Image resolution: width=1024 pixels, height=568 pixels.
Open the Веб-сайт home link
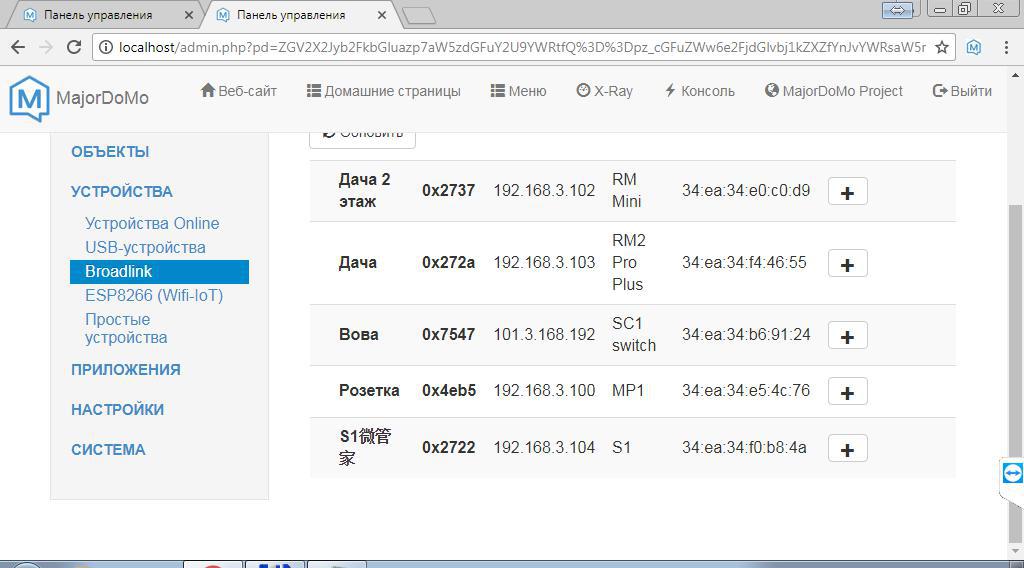(x=238, y=91)
